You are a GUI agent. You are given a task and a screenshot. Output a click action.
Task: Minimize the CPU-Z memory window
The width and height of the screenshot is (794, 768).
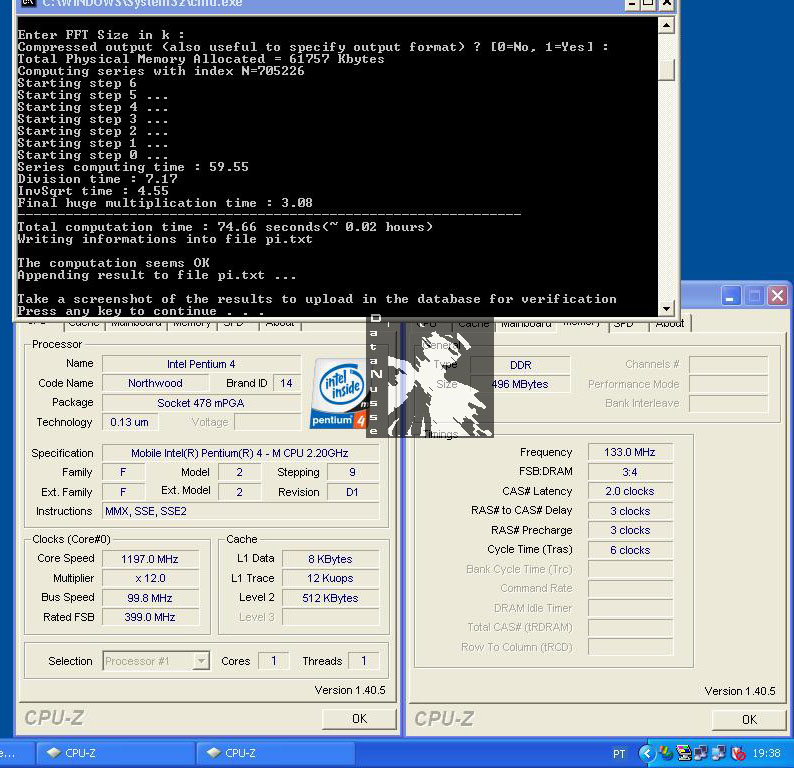tap(730, 296)
